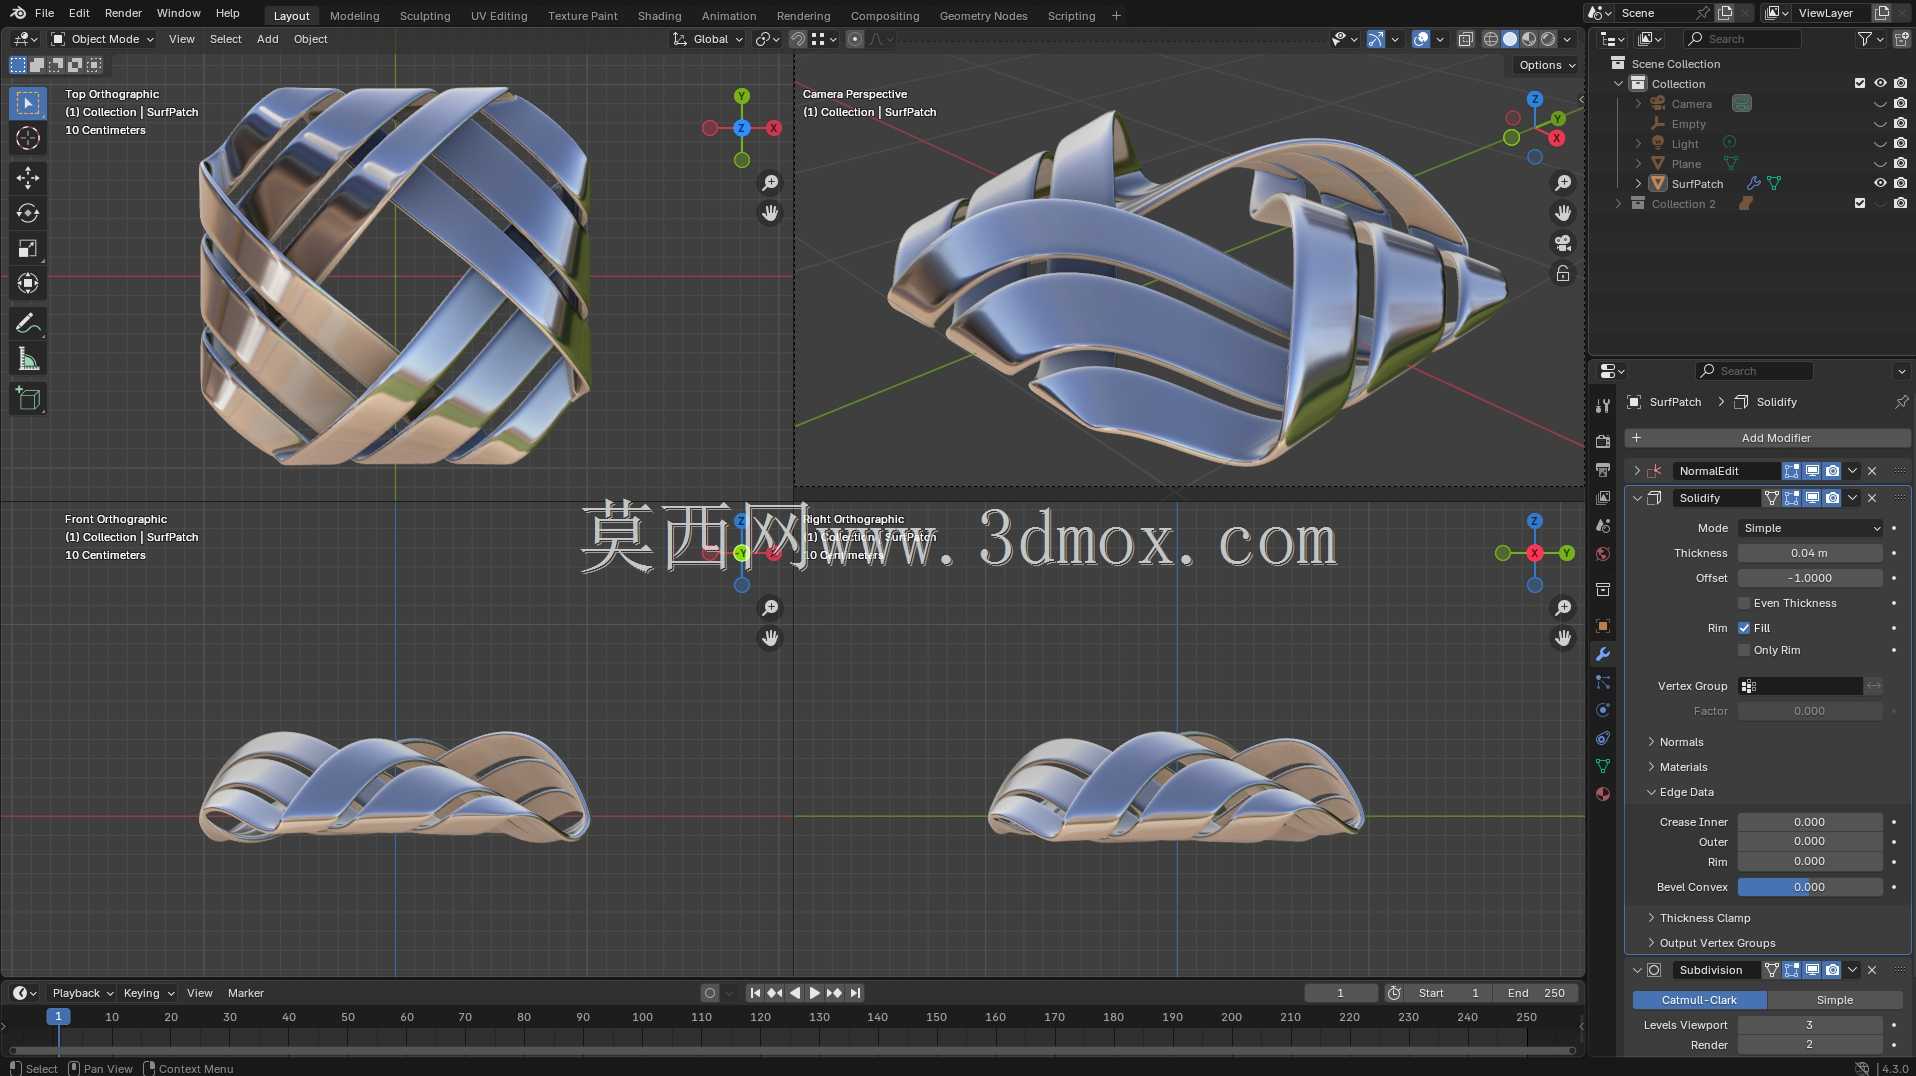This screenshot has height=1076, width=1916.
Task: Switch to the Modeling workspace tab
Action: tap(354, 16)
